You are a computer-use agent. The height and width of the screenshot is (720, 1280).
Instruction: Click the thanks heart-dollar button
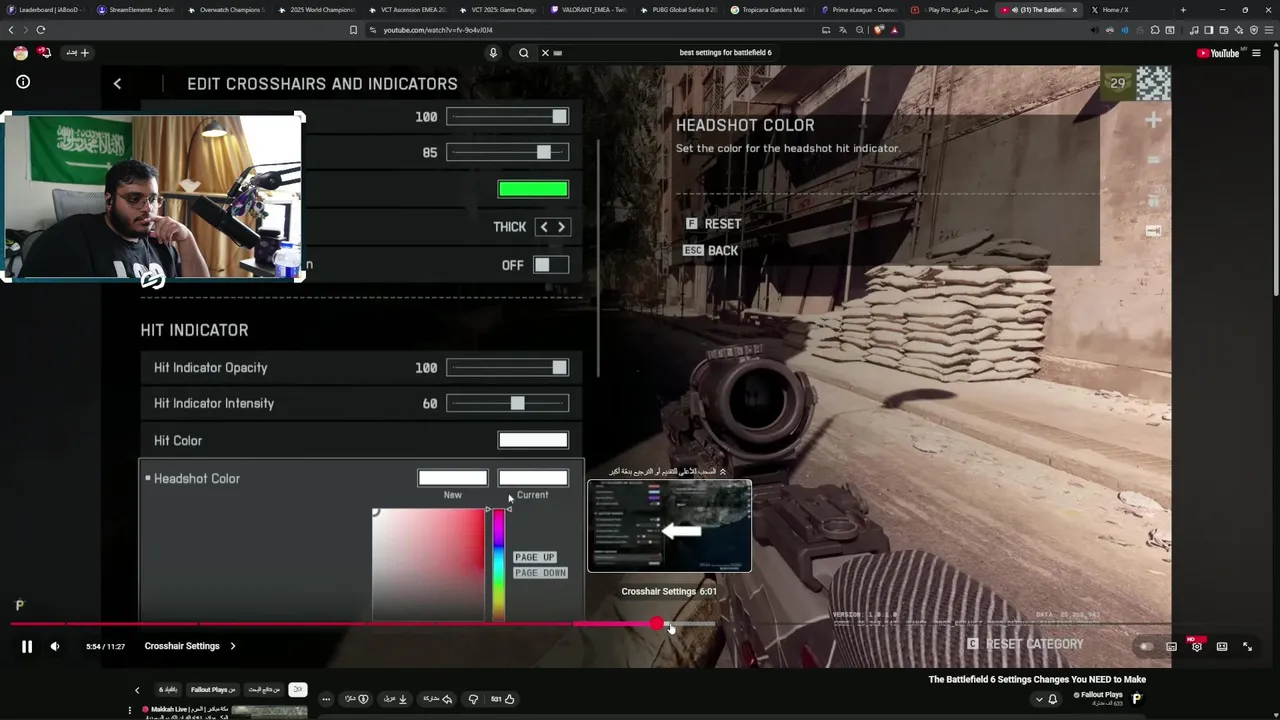point(357,699)
